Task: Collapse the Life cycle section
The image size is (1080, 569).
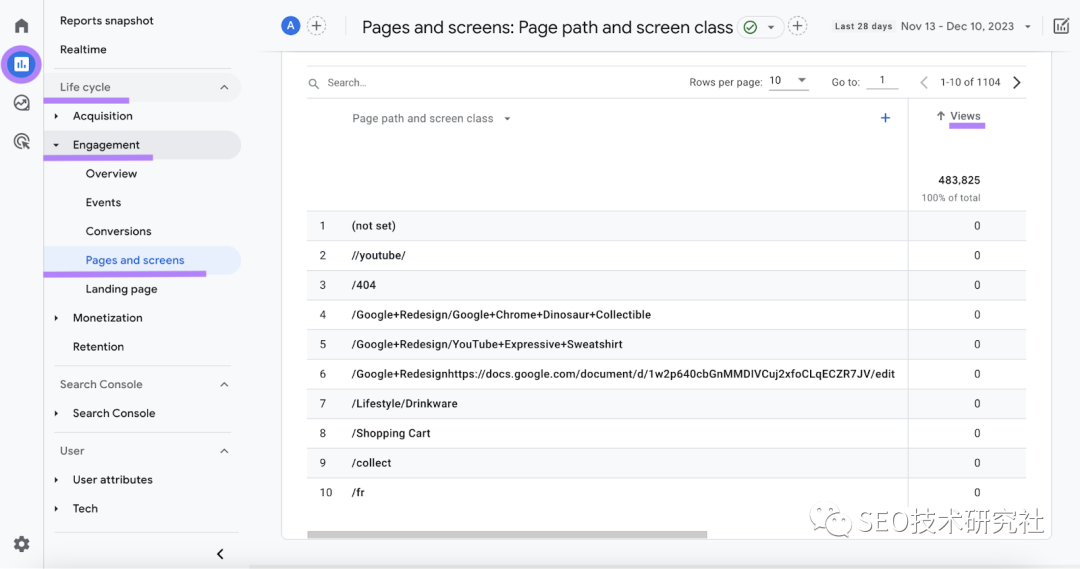Action: click(x=224, y=87)
